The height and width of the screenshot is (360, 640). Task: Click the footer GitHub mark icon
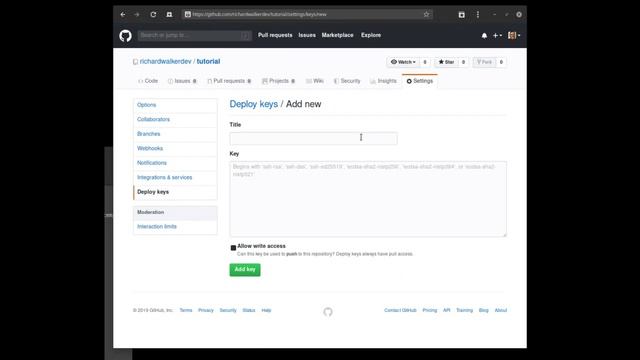coord(328,312)
